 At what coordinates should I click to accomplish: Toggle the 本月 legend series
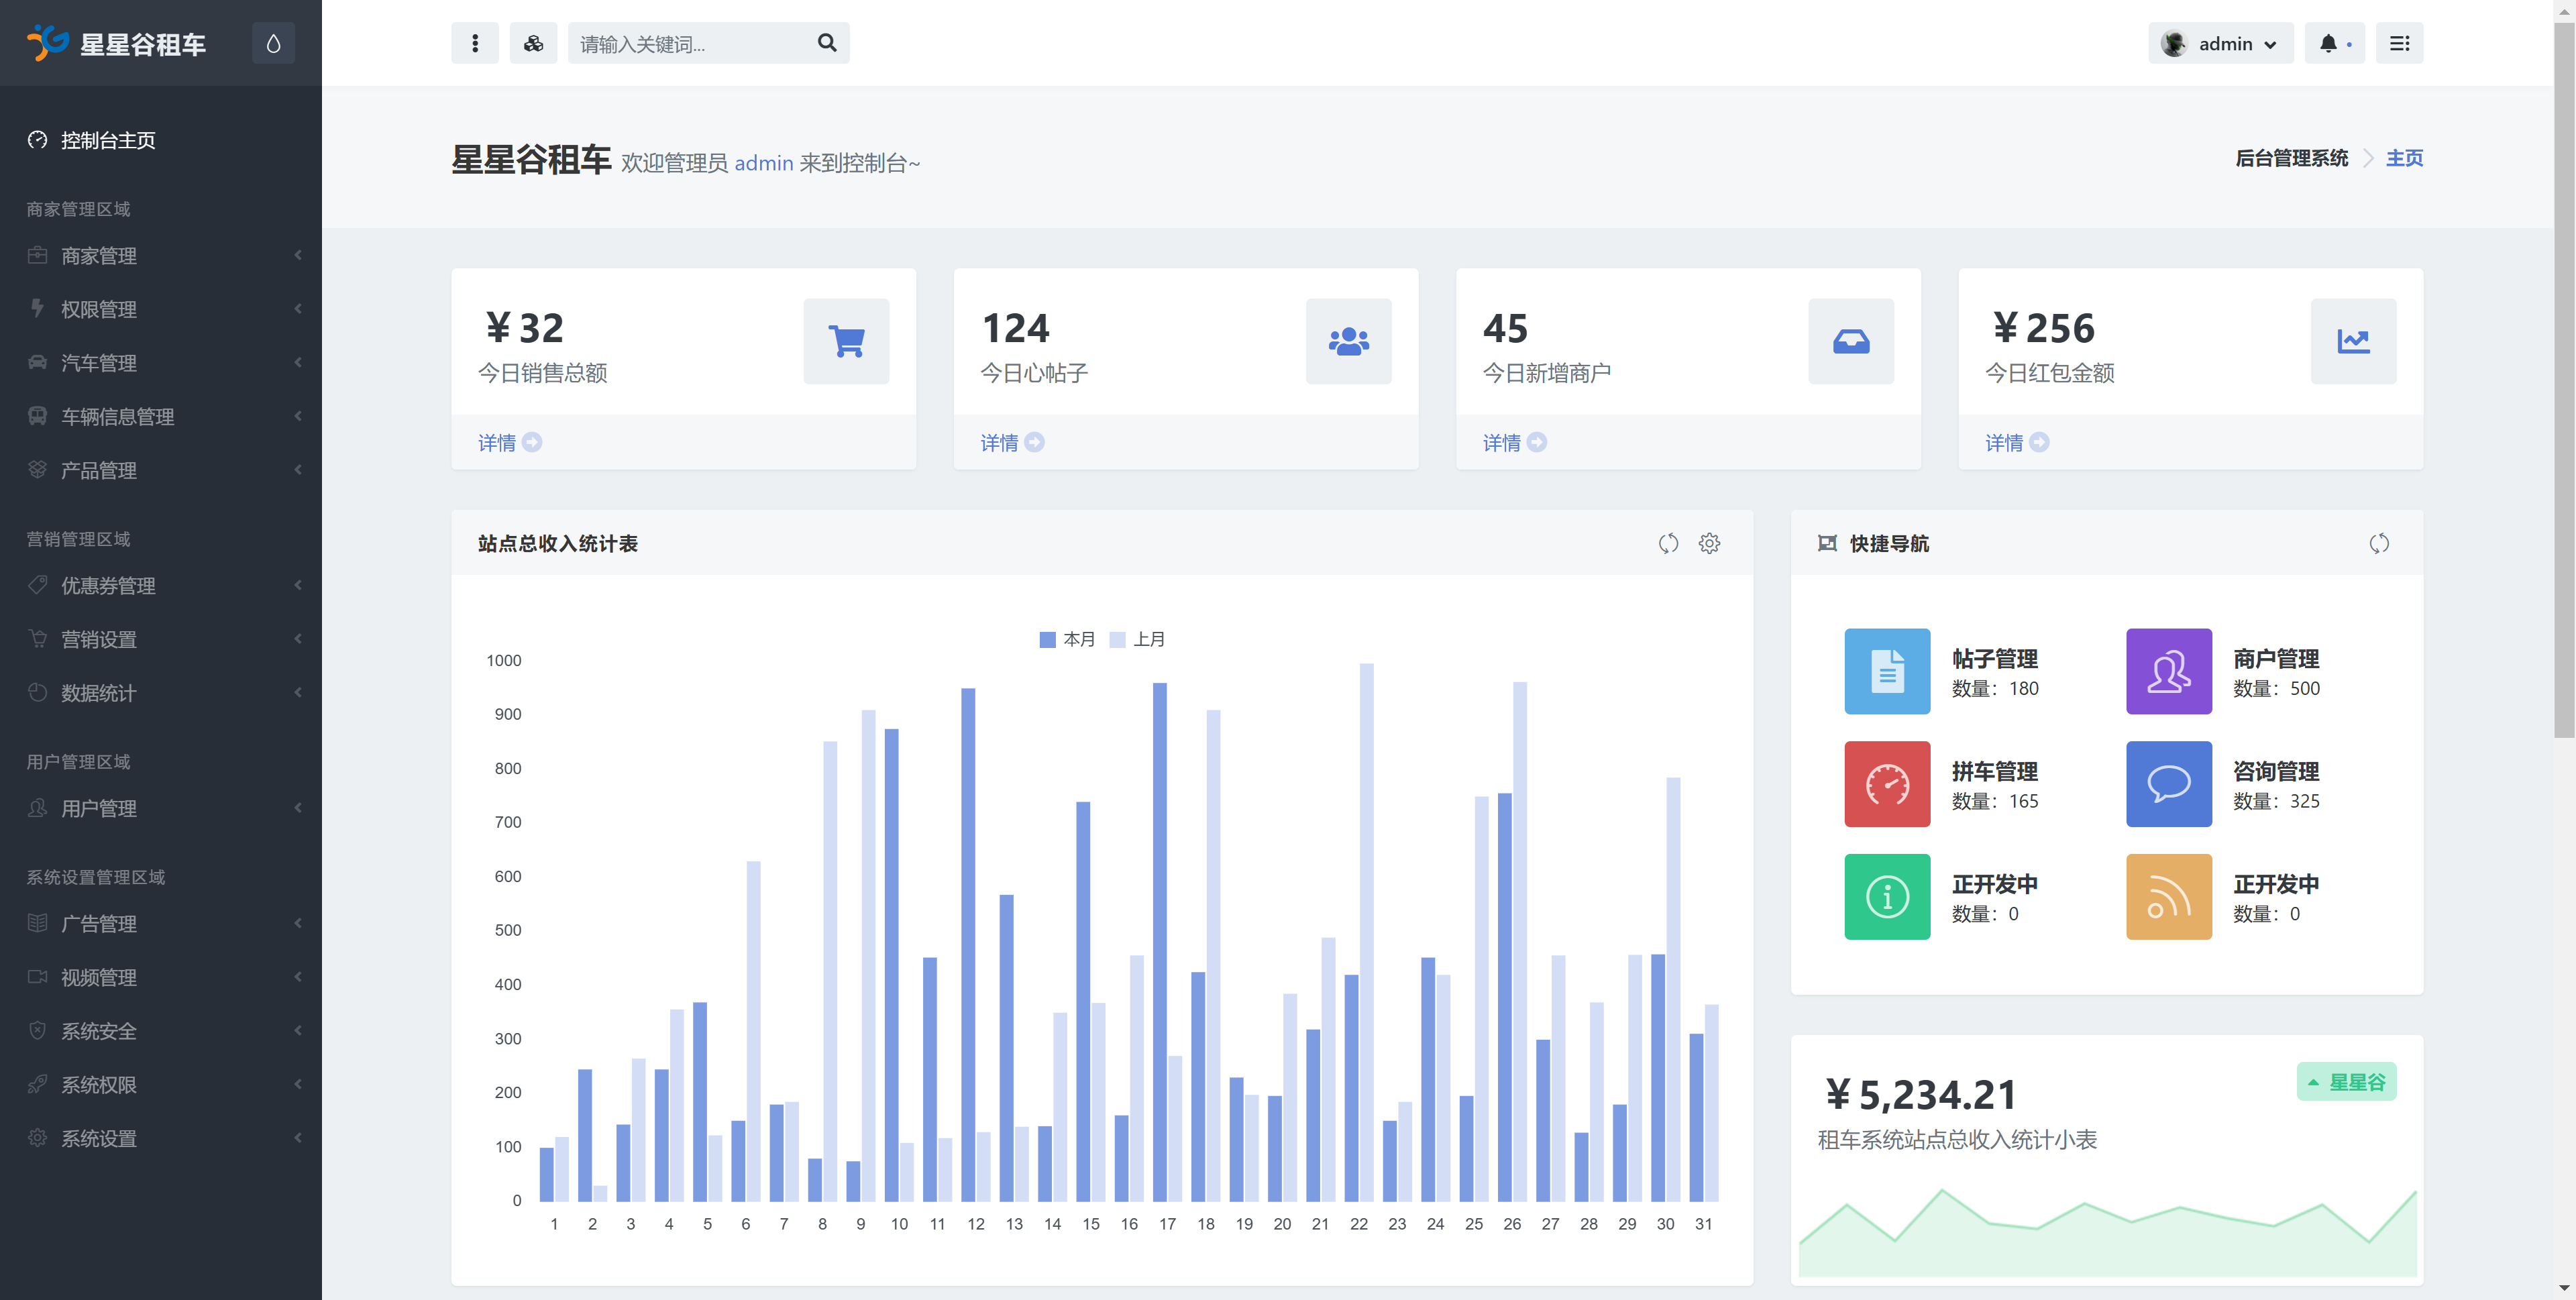1067,639
